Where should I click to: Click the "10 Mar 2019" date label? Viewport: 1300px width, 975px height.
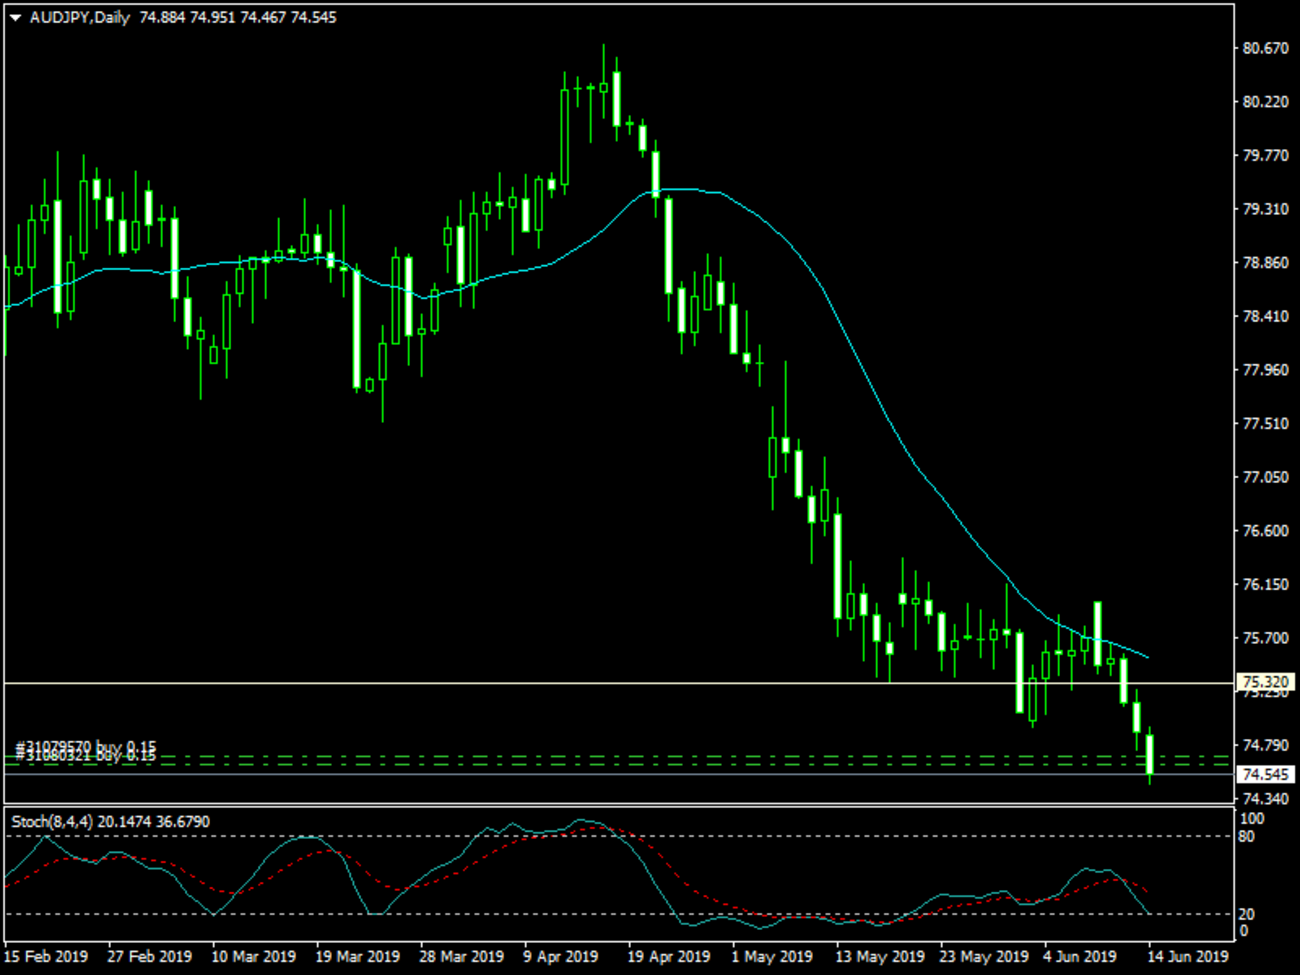tap(254, 956)
